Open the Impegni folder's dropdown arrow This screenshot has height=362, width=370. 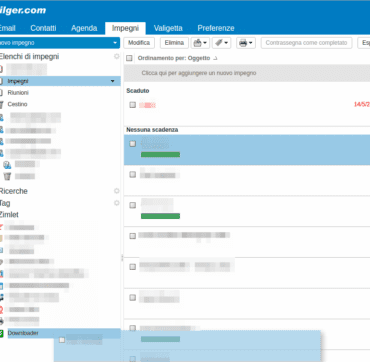113,81
